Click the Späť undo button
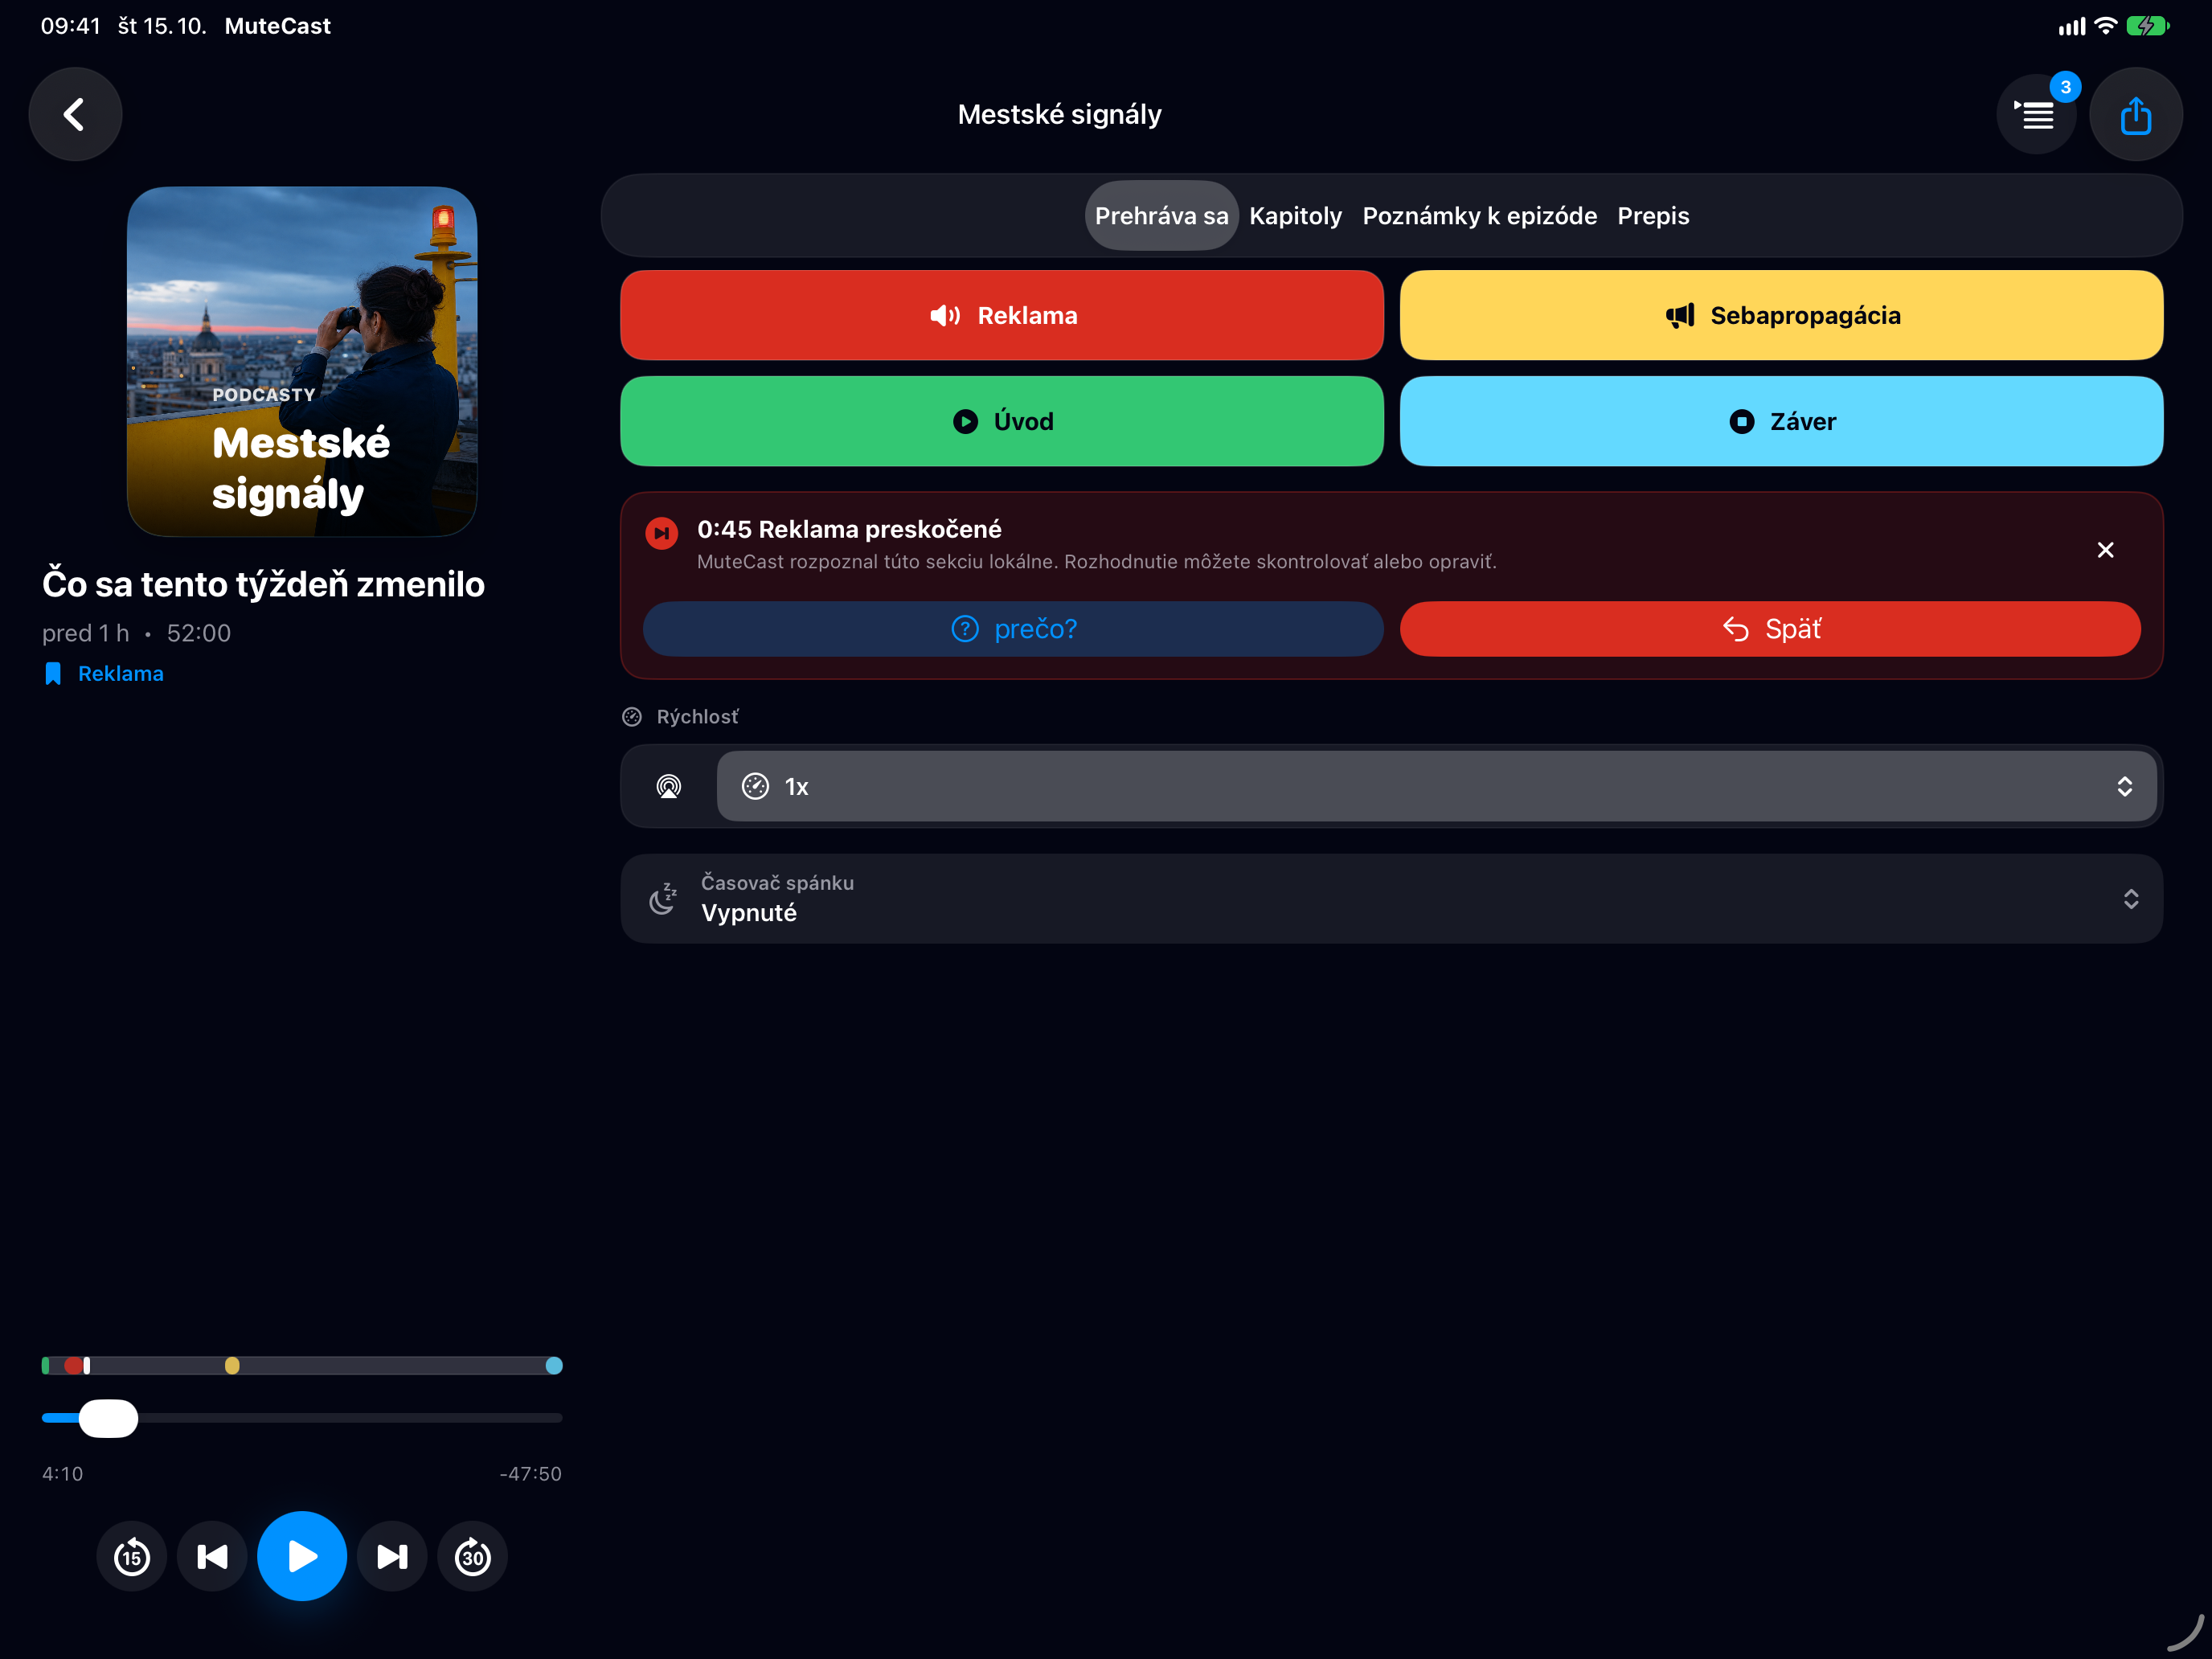This screenshot has width=2212, height=1659. 1770,629
